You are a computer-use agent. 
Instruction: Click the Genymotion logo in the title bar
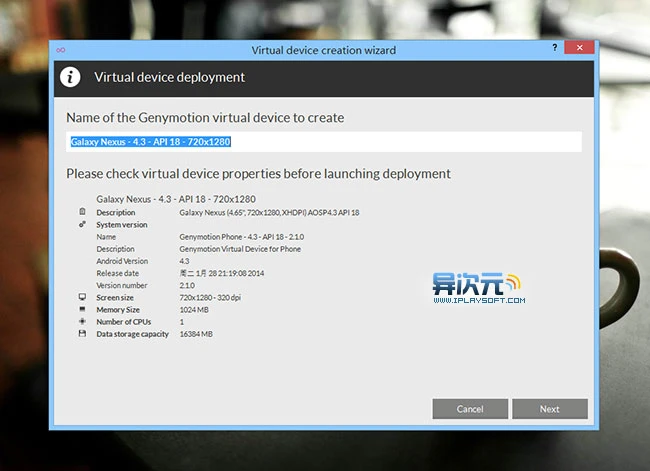click(61, 49)
